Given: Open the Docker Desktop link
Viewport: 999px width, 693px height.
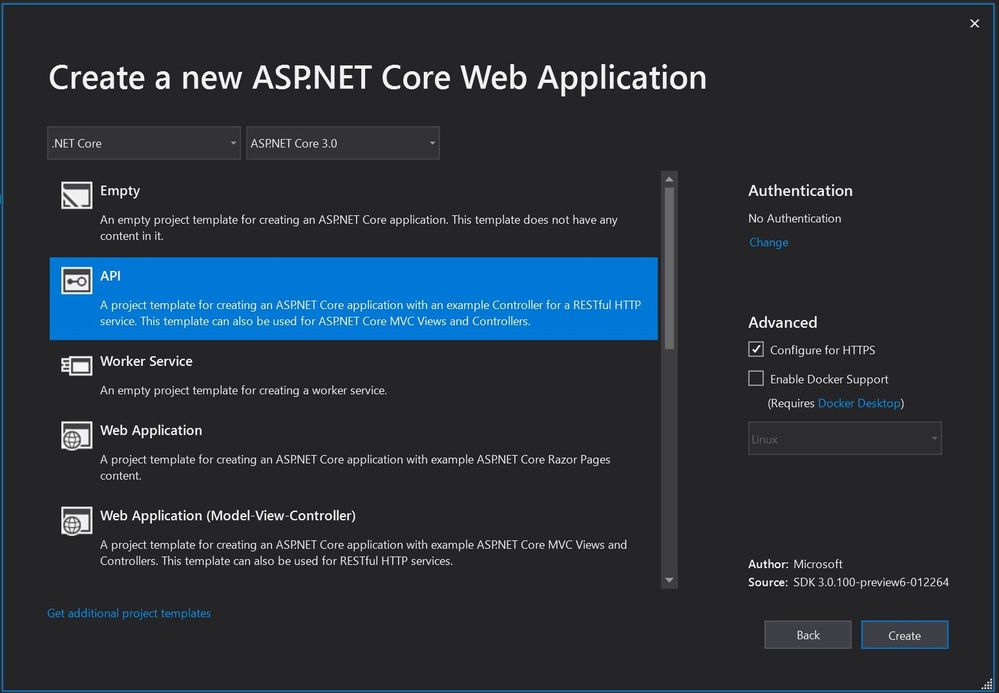Looking at the screenshot, I should (859, 403).
